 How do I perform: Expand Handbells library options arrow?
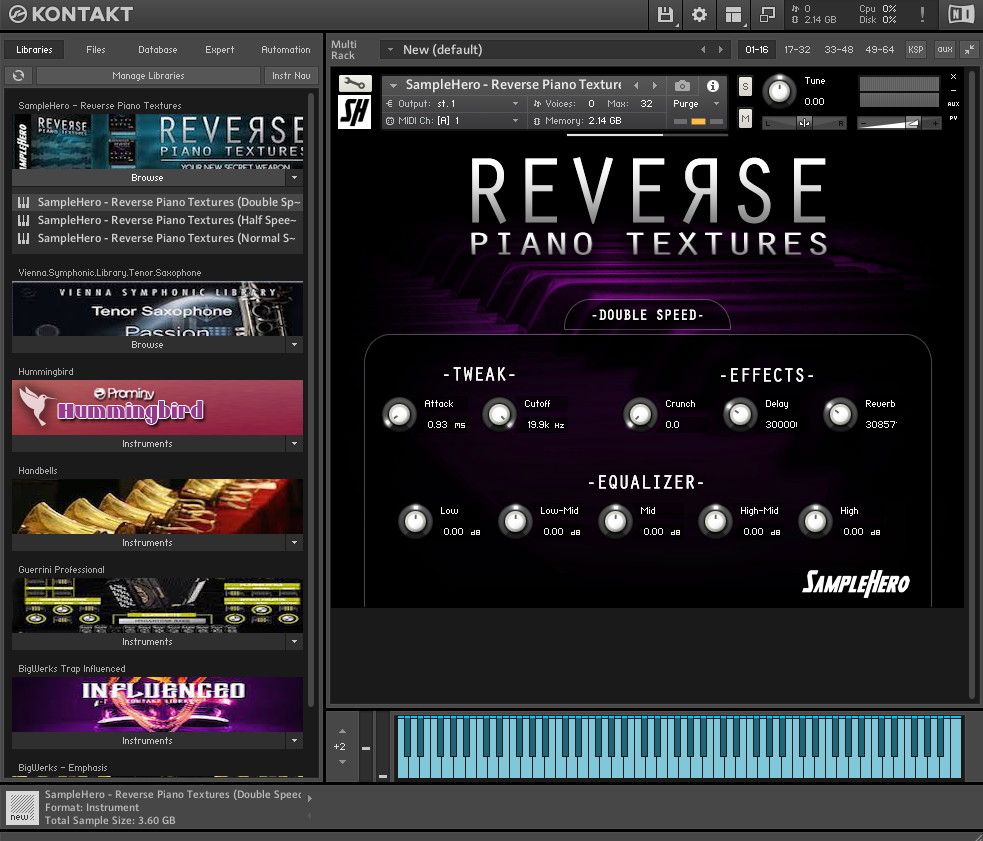click(x=295, y=542)
